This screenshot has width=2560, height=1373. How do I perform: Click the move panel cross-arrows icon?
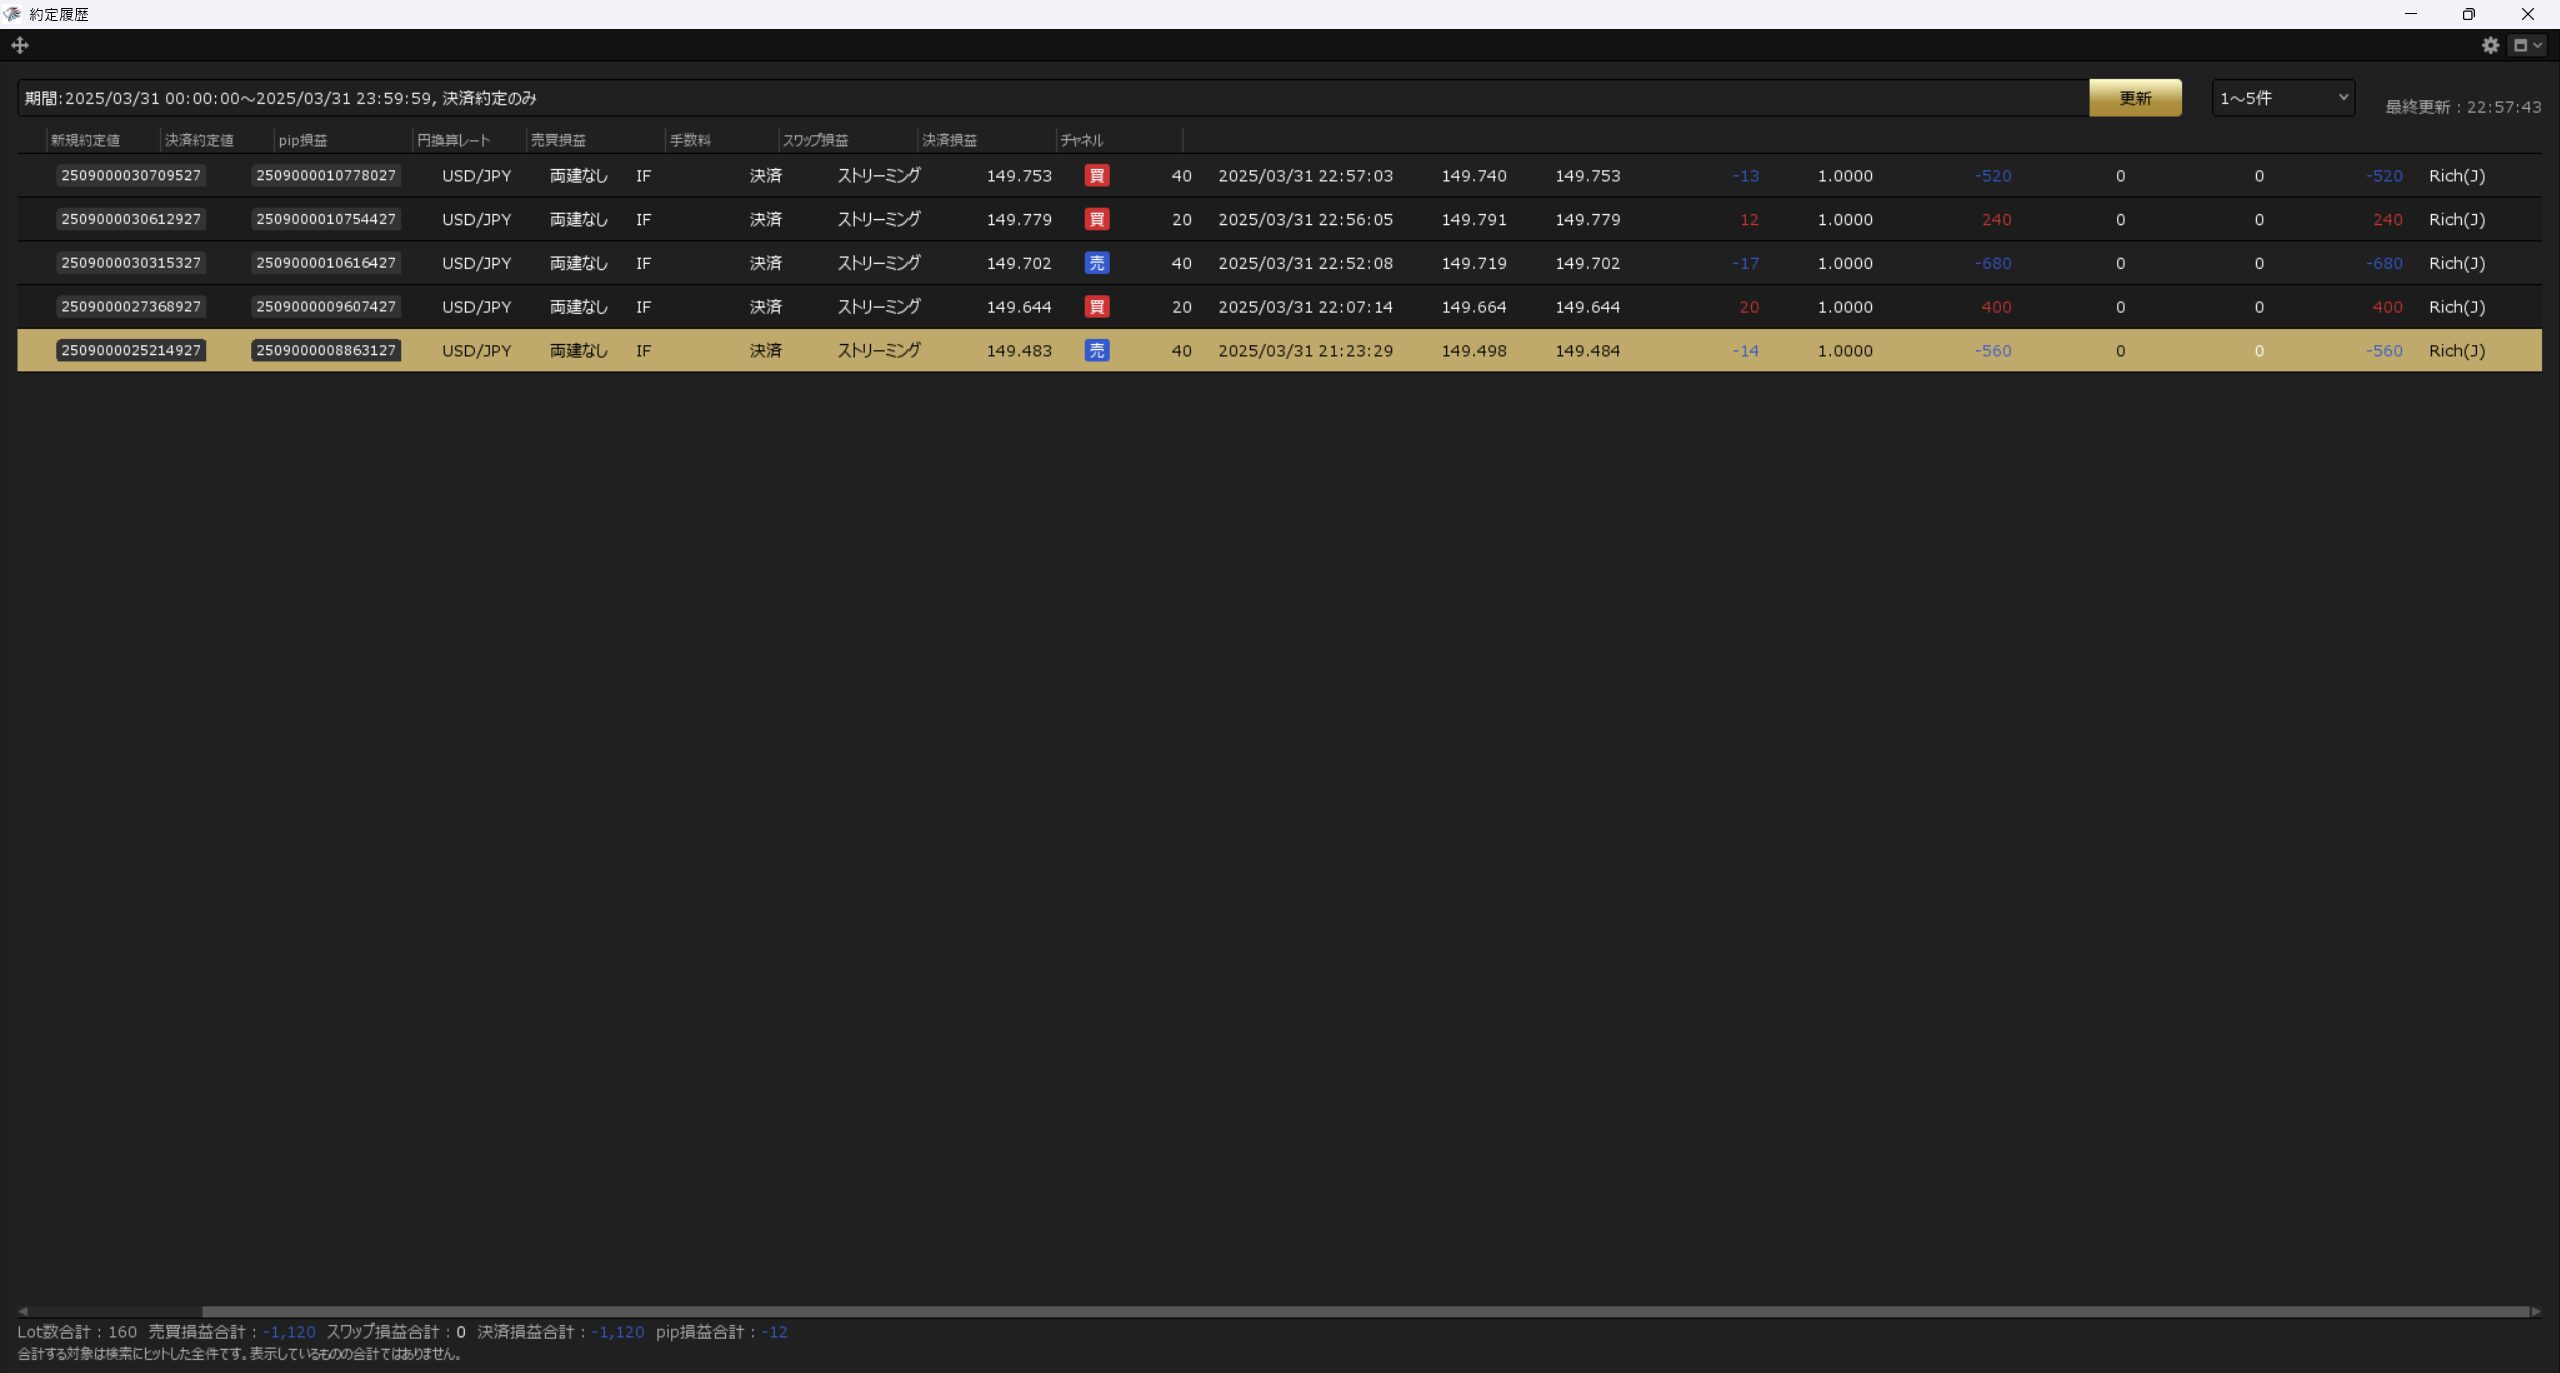click(20, 45)
